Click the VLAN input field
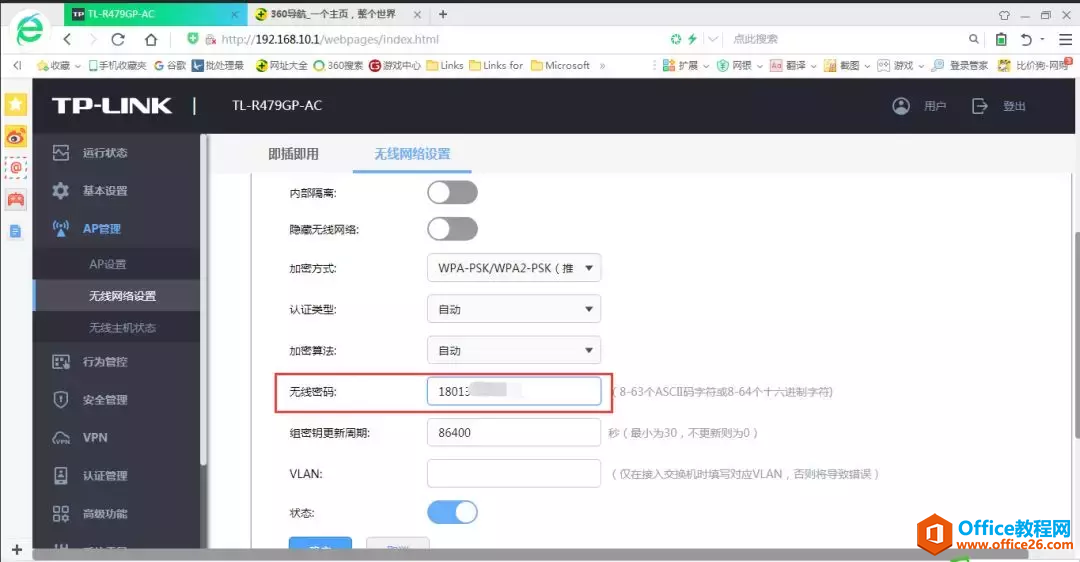This screenshot has width=1080, height=562. (514, 474)
